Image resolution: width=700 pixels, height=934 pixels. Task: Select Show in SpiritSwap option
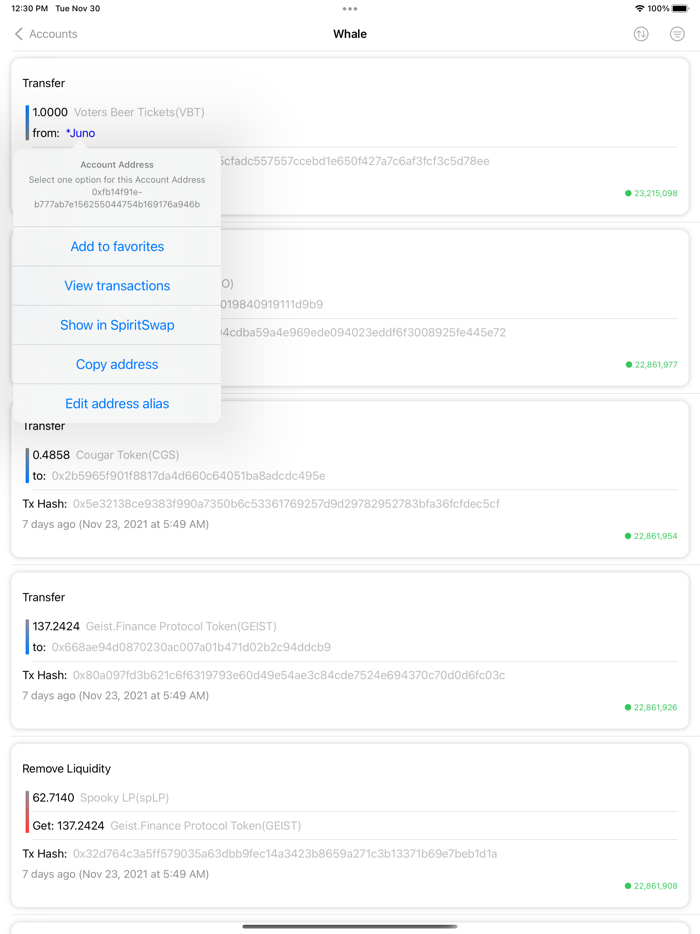pos(116,325)
